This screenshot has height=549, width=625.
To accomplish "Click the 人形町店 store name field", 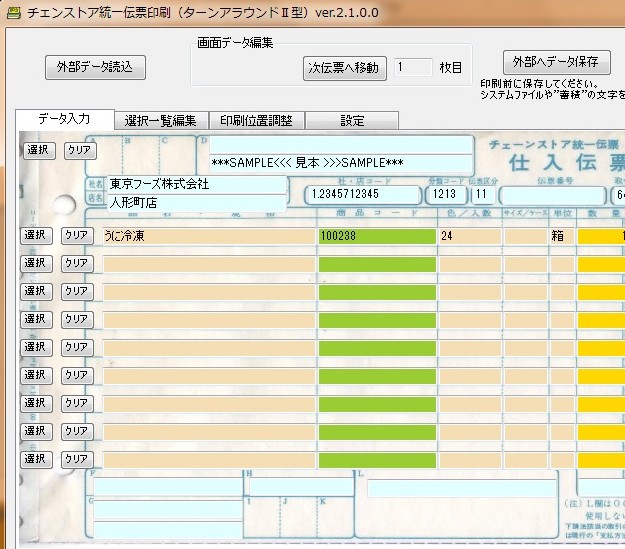I will 196,202.
